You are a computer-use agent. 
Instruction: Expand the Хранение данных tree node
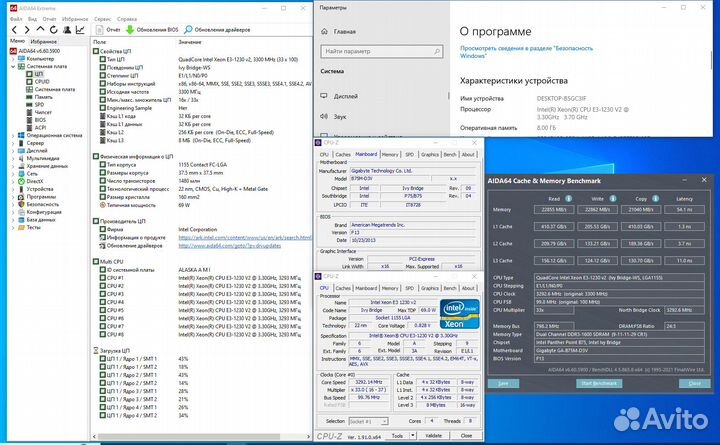point(13,166)
